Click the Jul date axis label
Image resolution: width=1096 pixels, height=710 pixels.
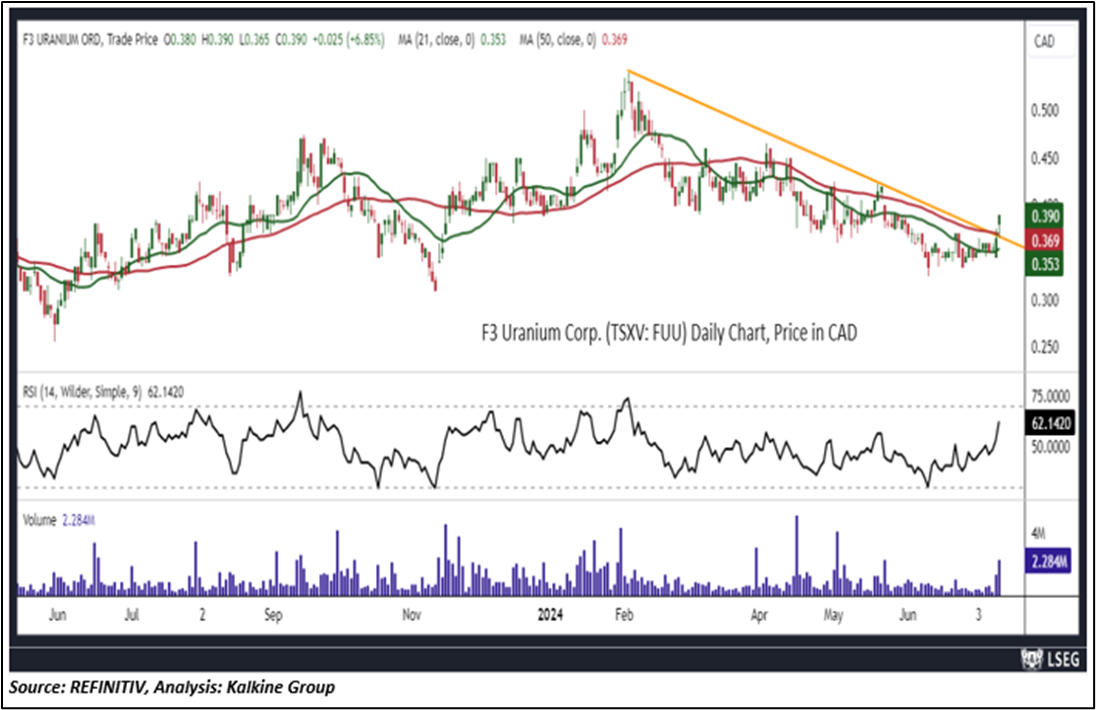pyautogui.click(x=131, y=615)
